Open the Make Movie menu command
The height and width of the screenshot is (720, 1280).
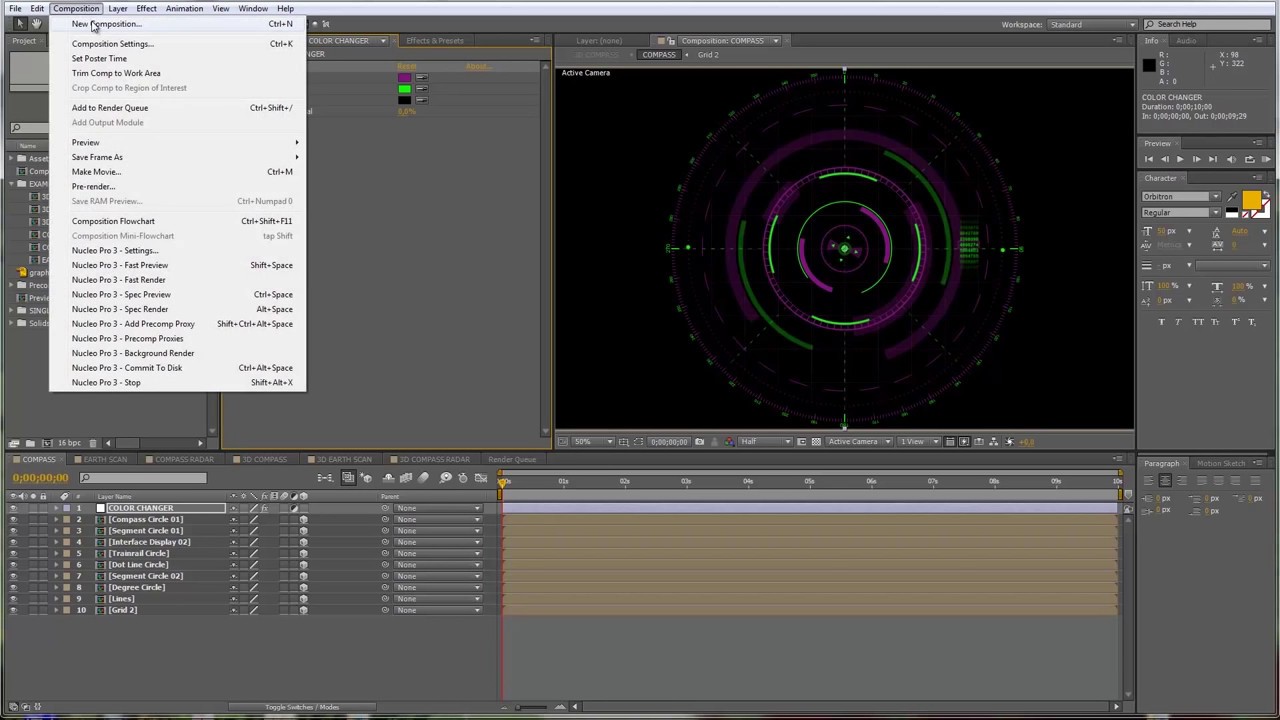pyautogui.click(x=96, y=172)
